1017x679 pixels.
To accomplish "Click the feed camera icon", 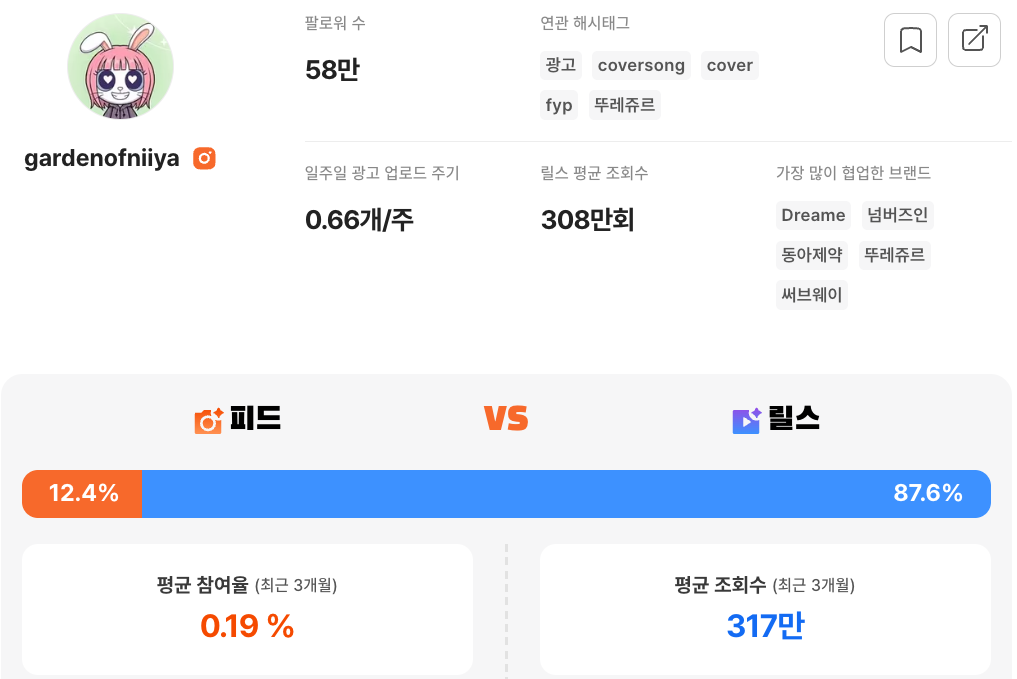I will pyautogui.click(x=208, y=421).
